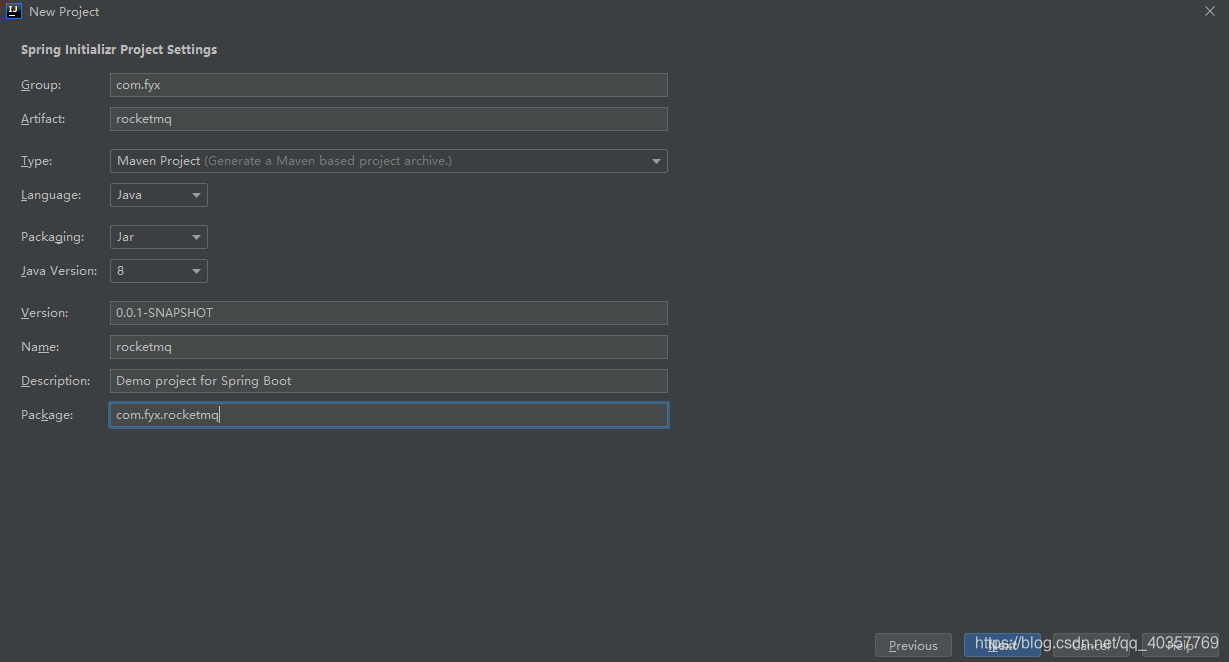Open the Language dropdown set to Java
Screen dimensions: 1229x662
(x=158, y=195)
